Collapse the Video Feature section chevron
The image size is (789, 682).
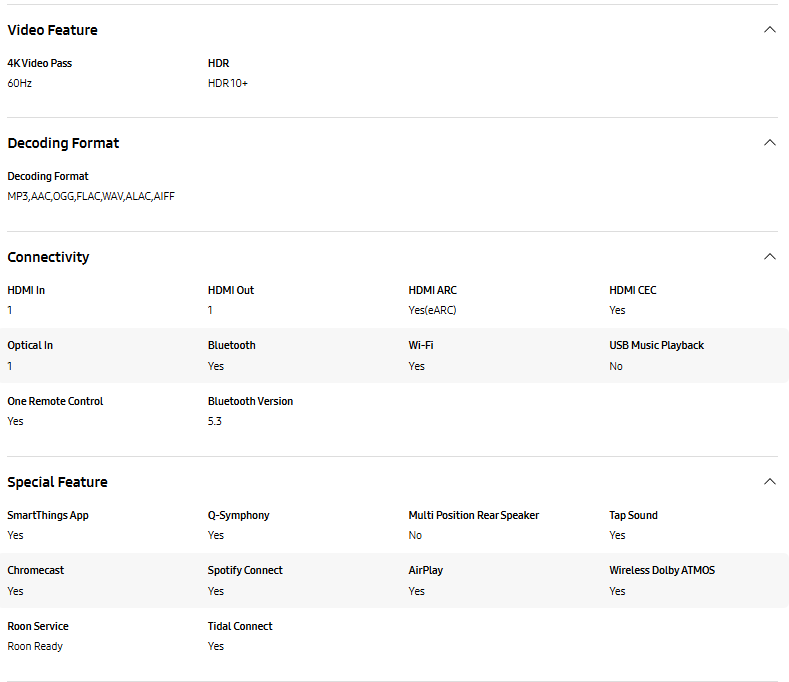pyautogui.click(x=769, y=30)
